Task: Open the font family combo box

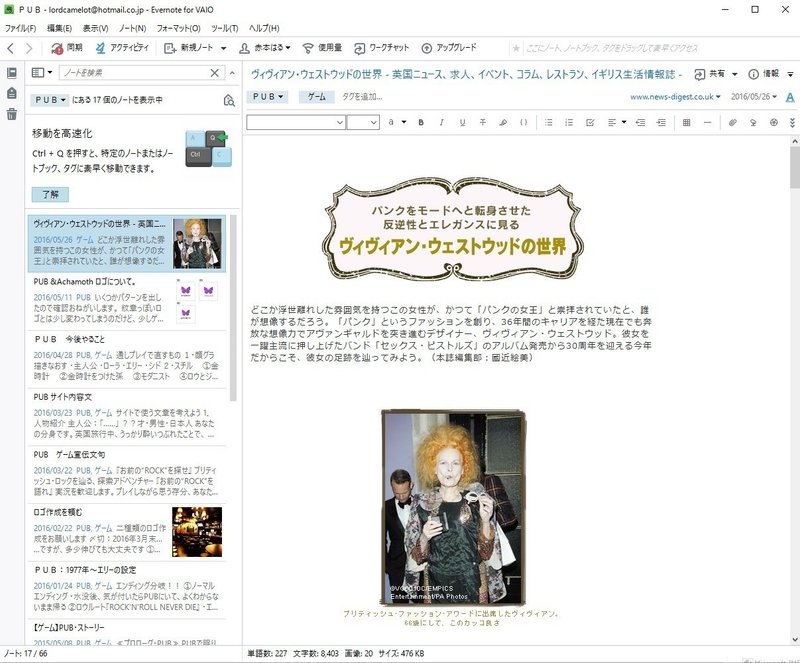Action: (x=296, y=122)
